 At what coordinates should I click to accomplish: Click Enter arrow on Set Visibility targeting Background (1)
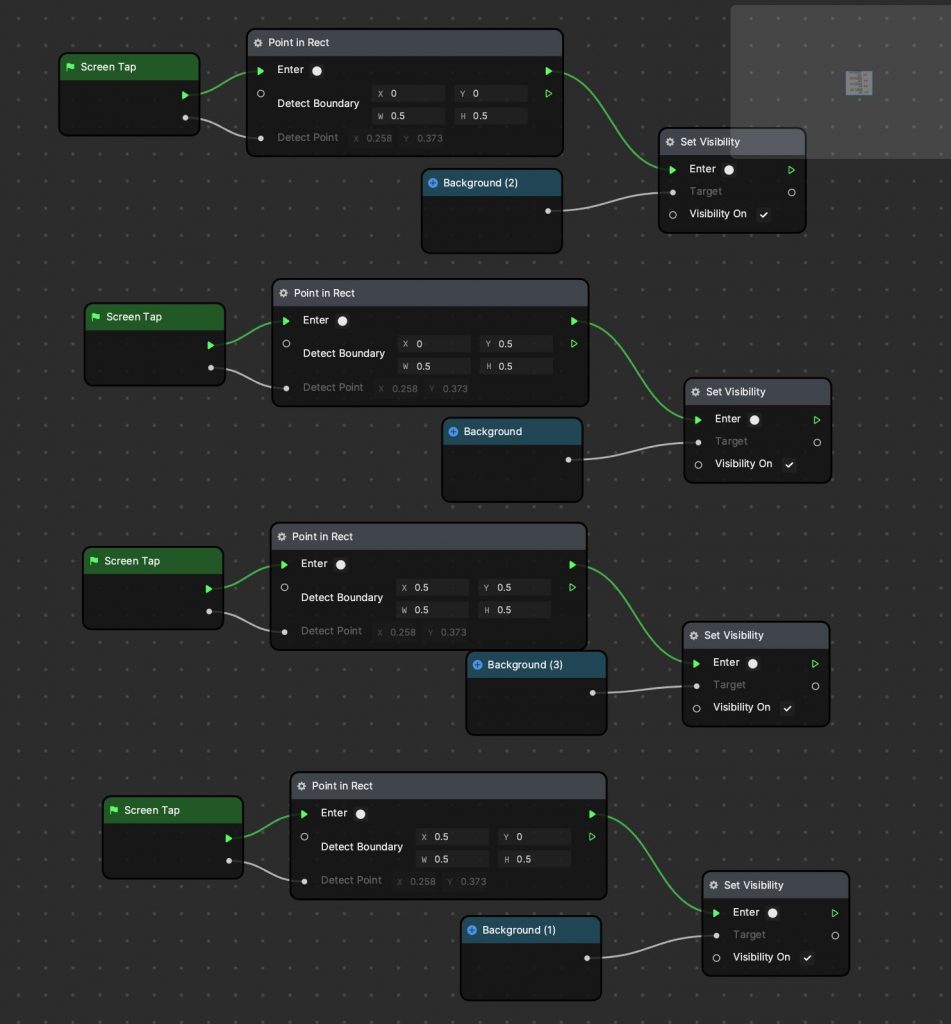pyautogui.click(x=716, y=913)
